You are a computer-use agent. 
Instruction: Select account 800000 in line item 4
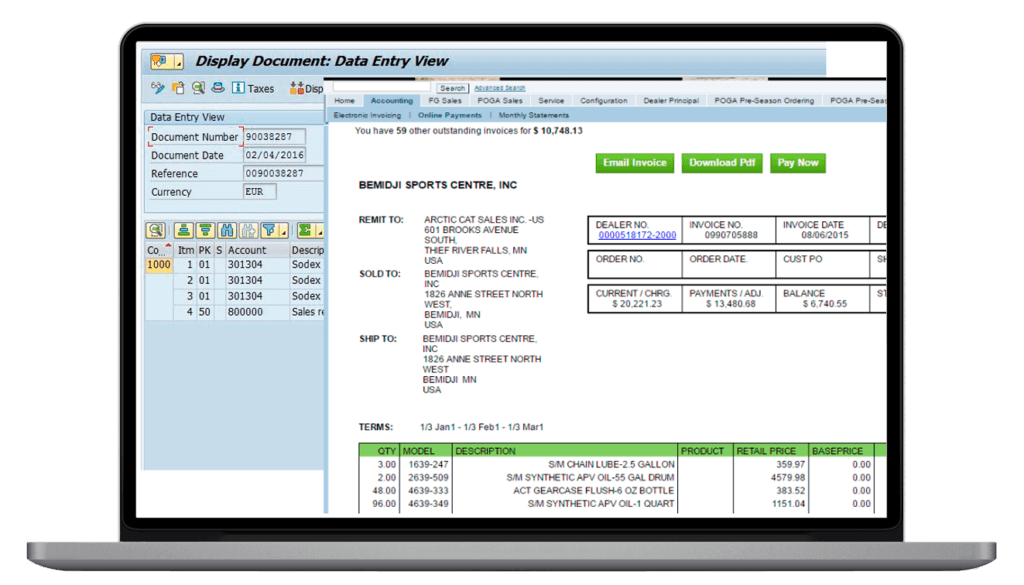(256, 312)
